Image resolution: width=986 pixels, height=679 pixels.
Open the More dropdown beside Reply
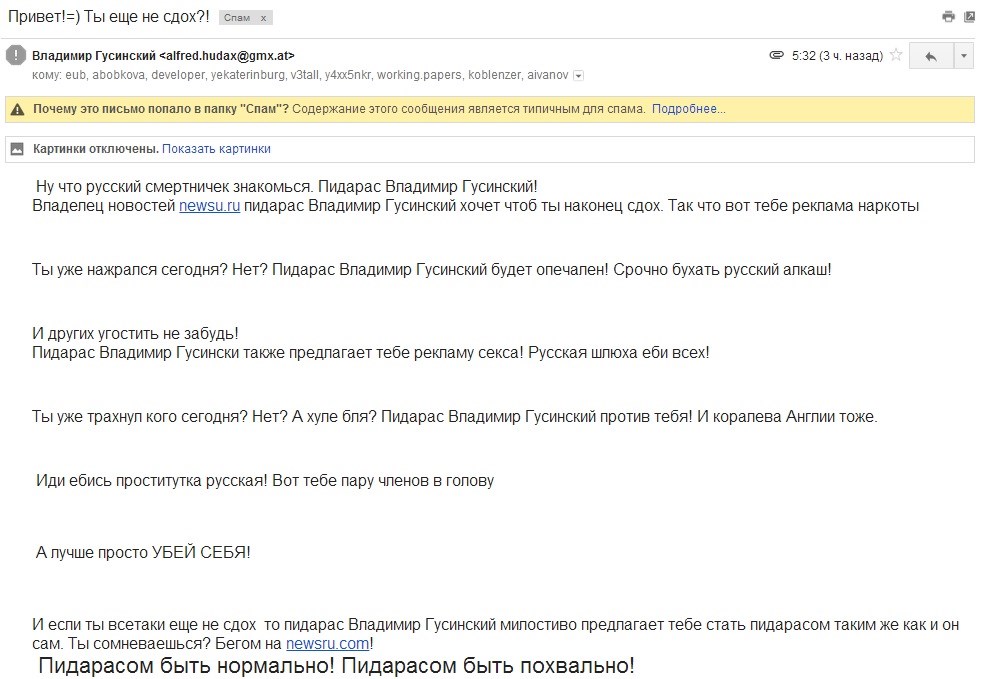pyautogui.click(x=963, y=56)
